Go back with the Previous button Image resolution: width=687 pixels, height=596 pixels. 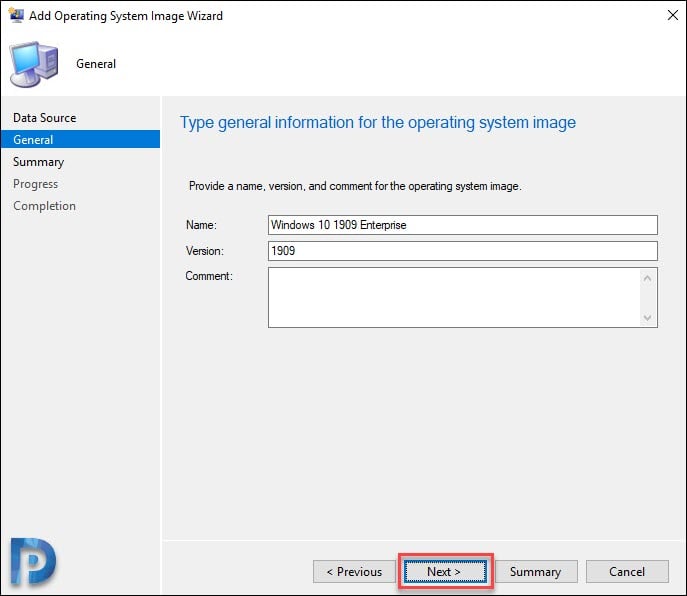point(354,571)
